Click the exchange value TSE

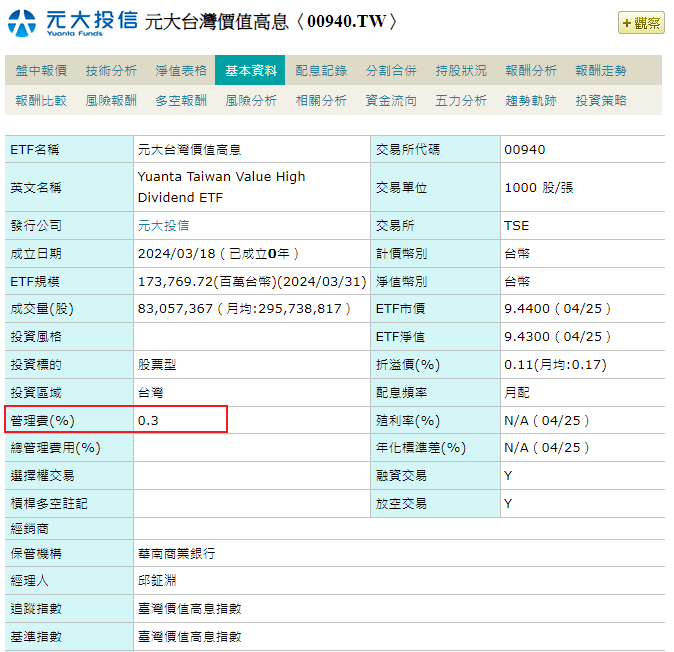coord(516,226)
